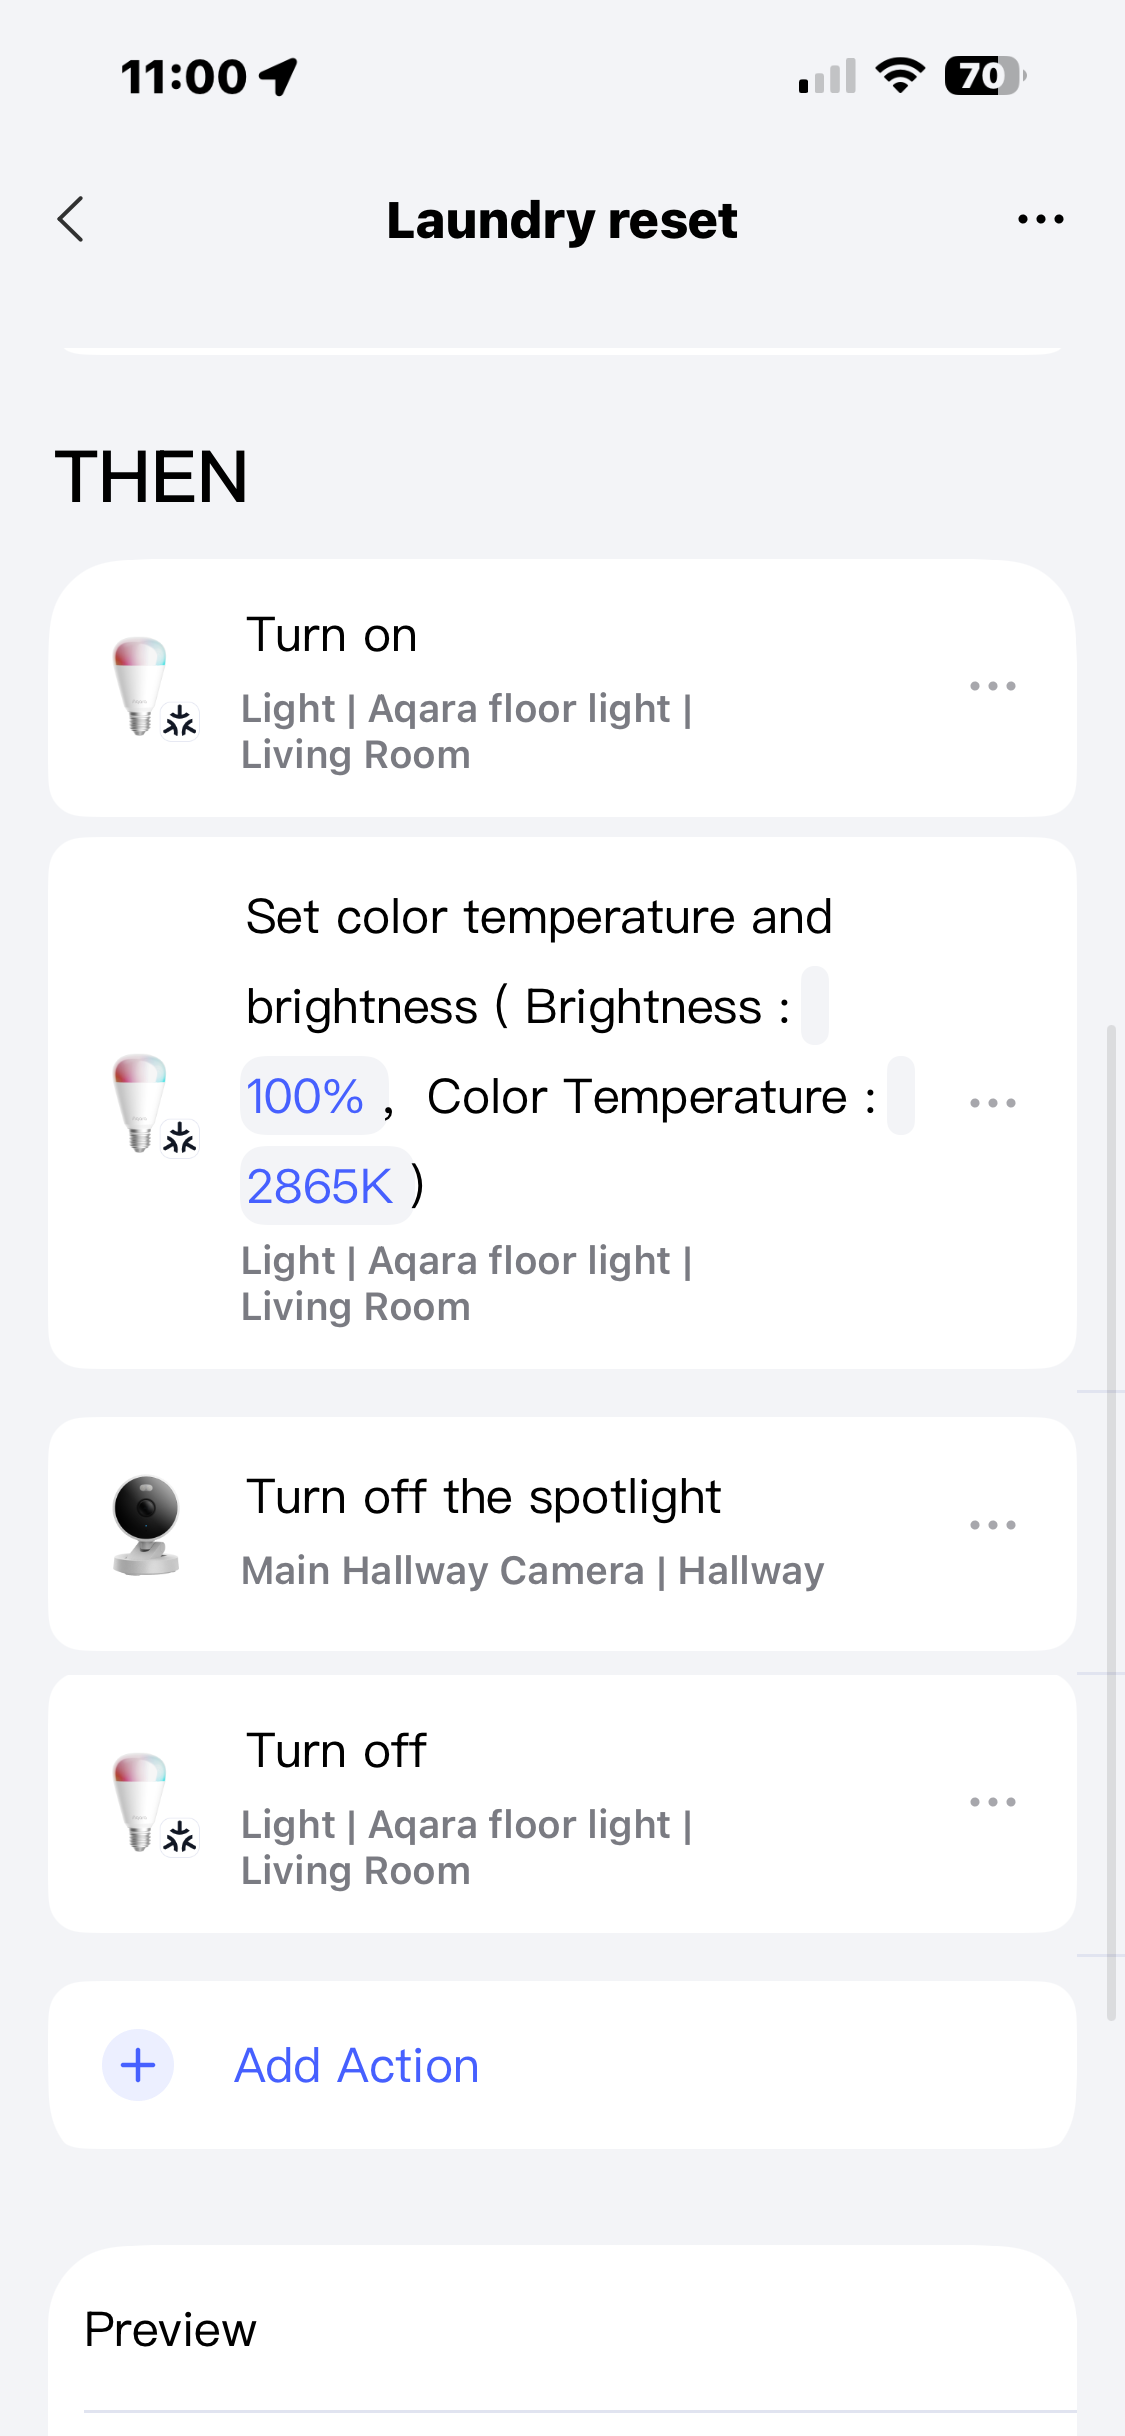Viewport: 1125px width, 2436px height.
Task: Select the Turn off action title
Action: pos(337,1751)
